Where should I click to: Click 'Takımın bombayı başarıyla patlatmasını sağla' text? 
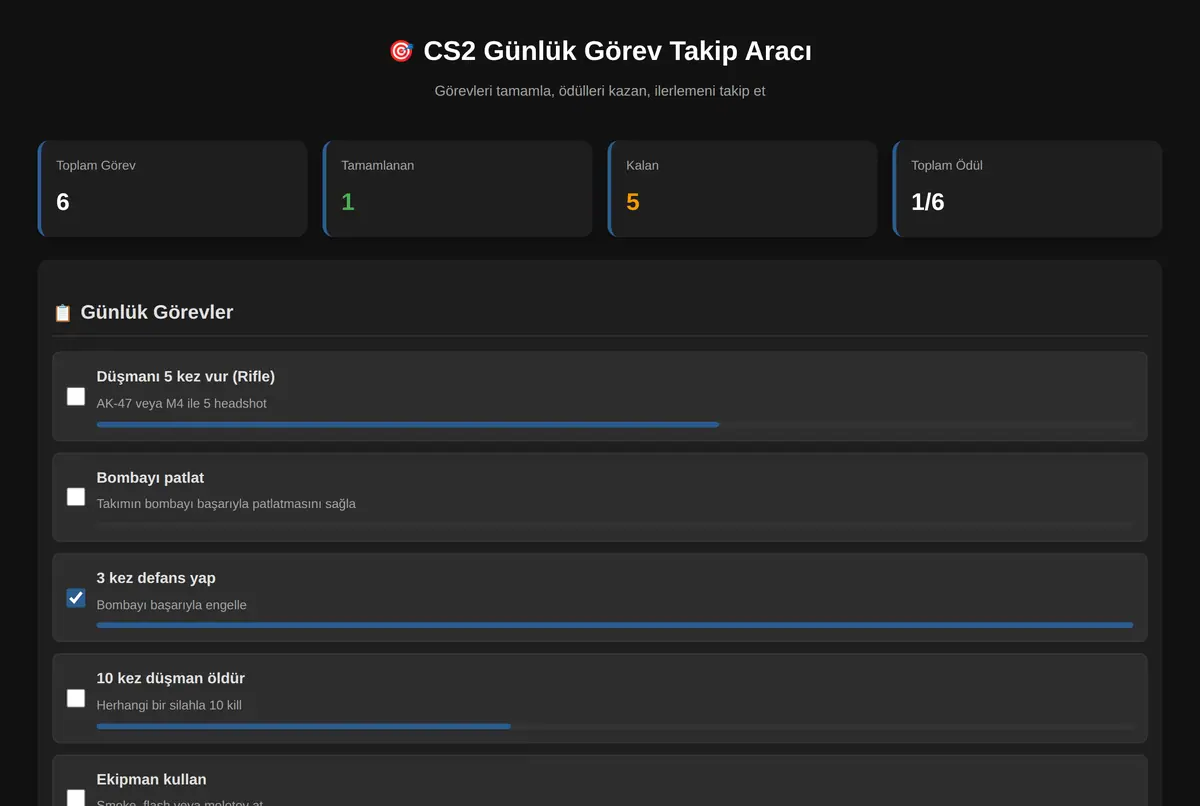[x=226, y=503]
